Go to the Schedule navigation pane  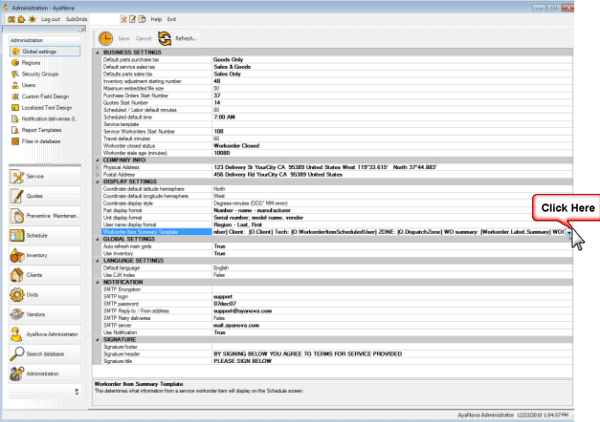(x=45, y=235)
